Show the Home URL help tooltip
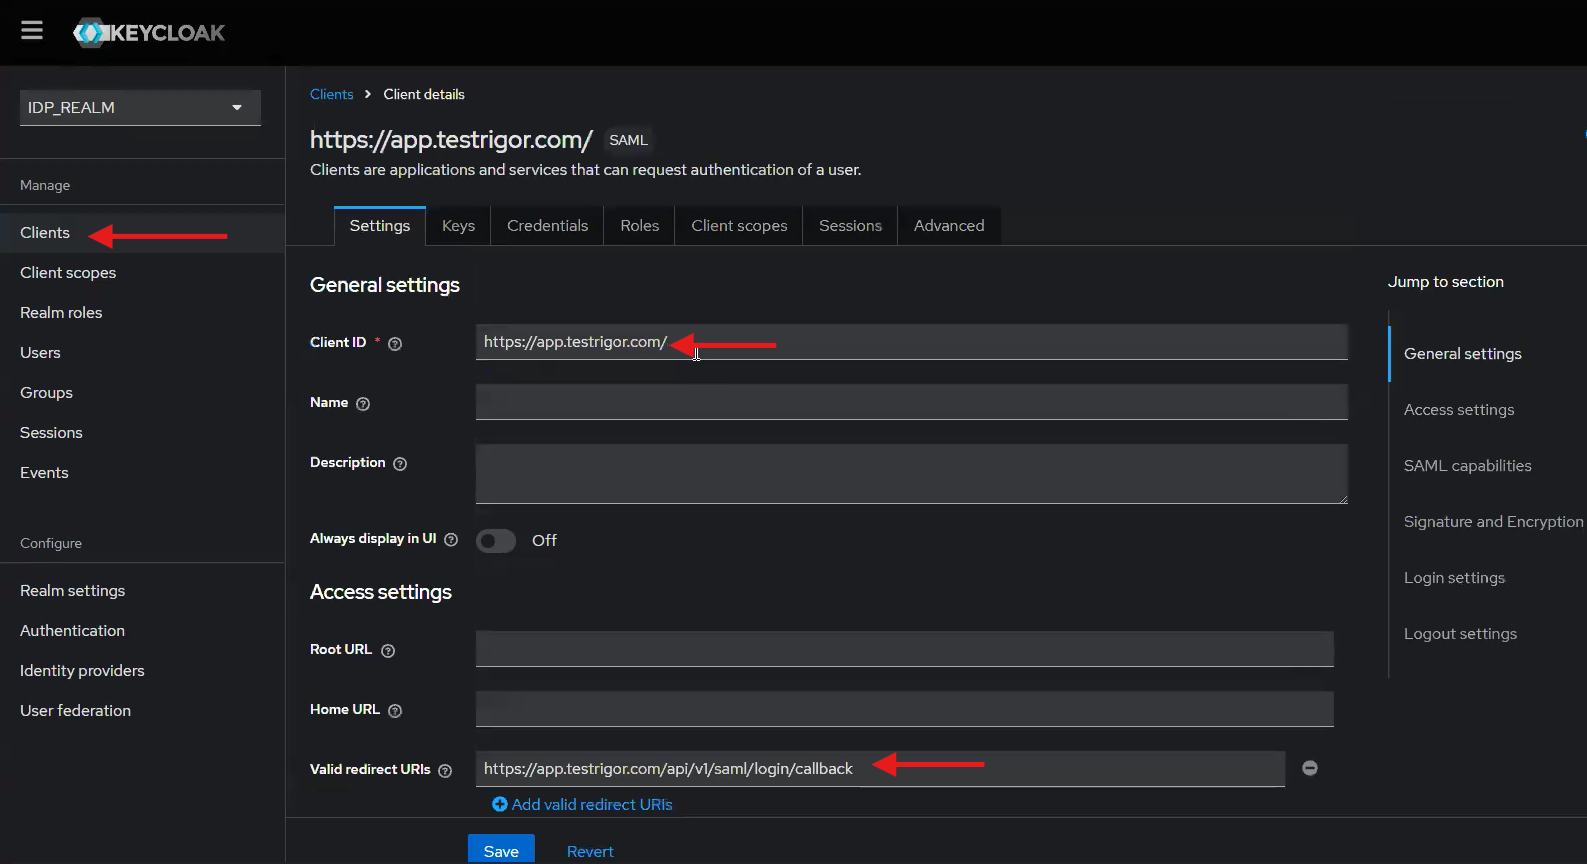 coord(395,711)
